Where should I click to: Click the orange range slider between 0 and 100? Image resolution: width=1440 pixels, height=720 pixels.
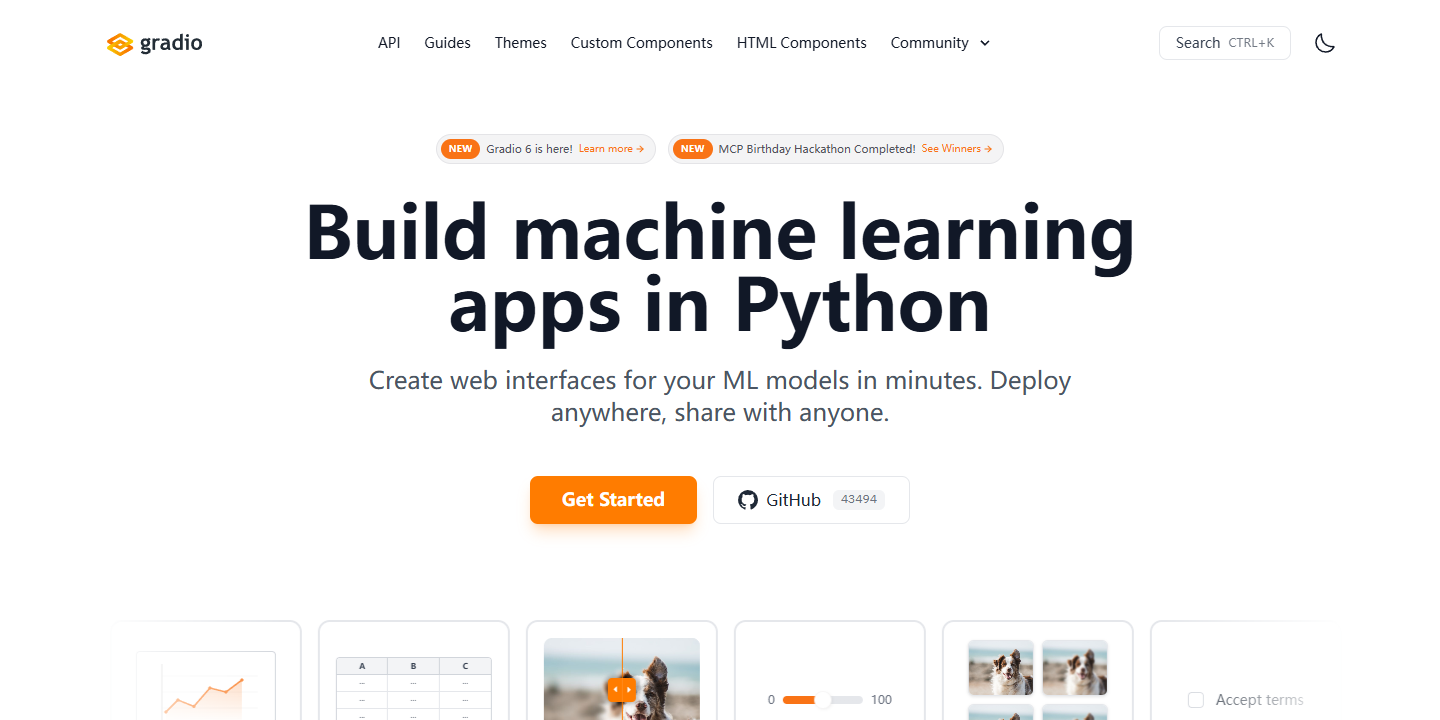823,700
